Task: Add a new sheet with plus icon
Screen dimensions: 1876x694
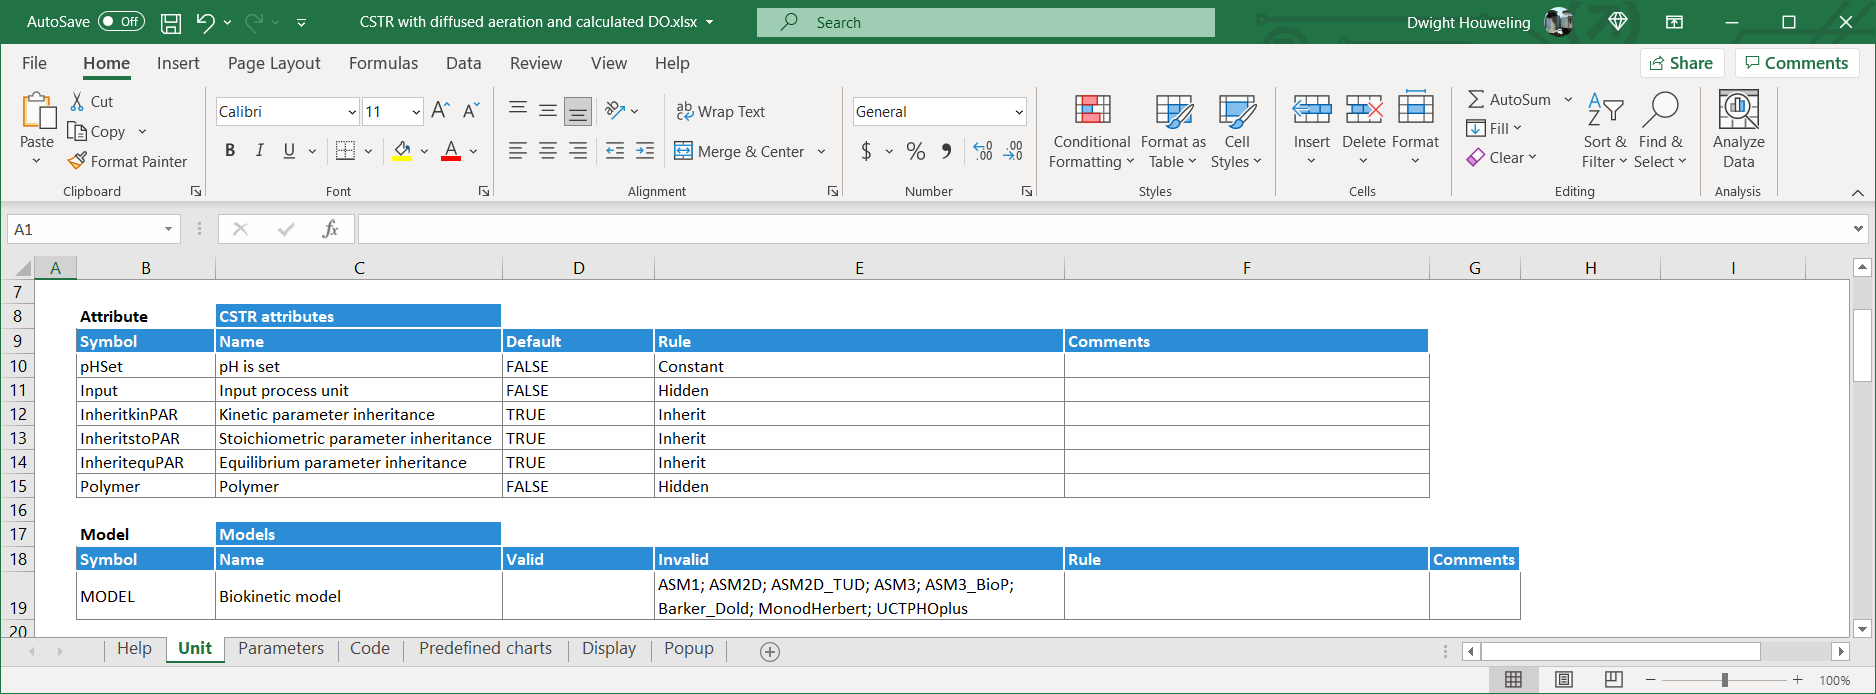Action: click(770, 651)
